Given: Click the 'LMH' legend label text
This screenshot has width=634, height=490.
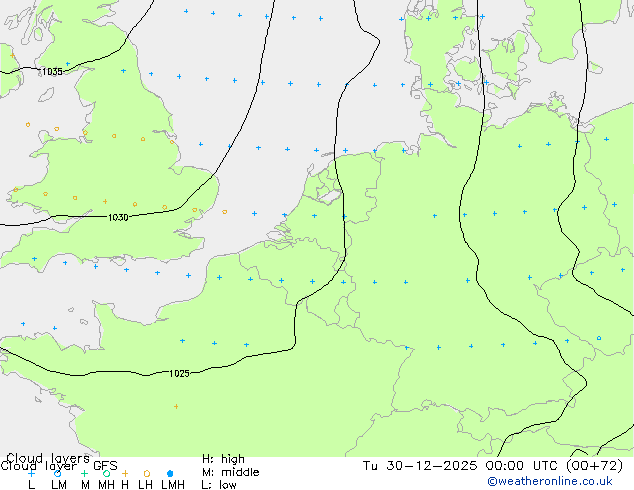Looking at the screenshot, I should coord(173,484).
